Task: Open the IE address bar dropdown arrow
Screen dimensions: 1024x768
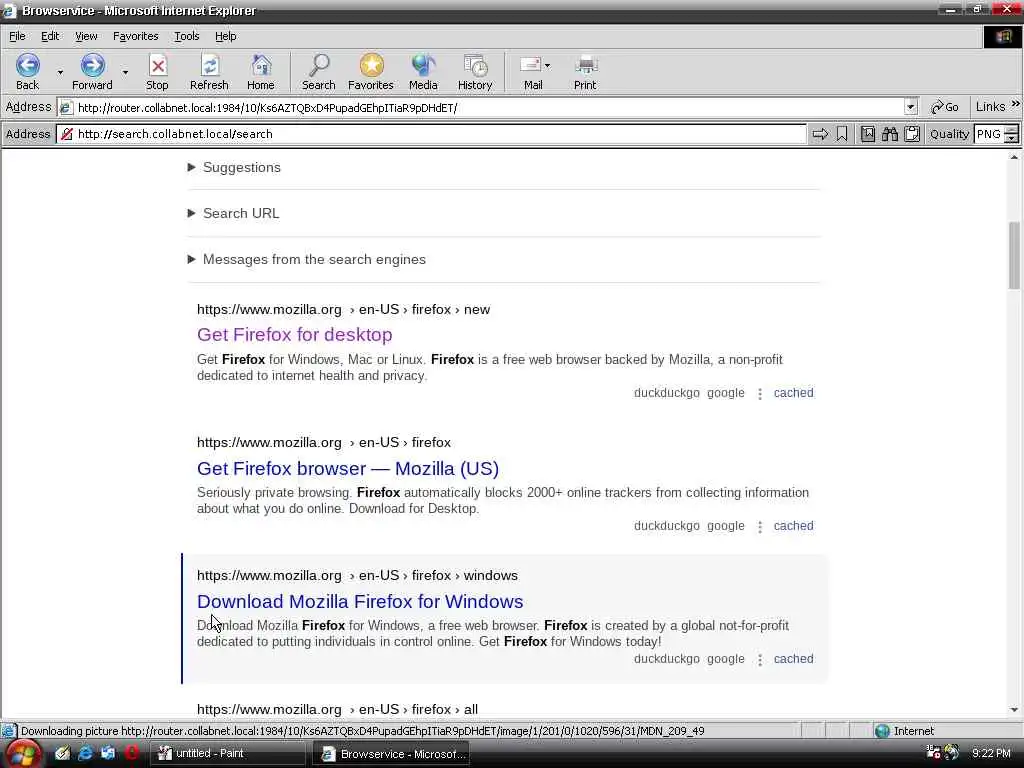Action: (x=910, y=107)
